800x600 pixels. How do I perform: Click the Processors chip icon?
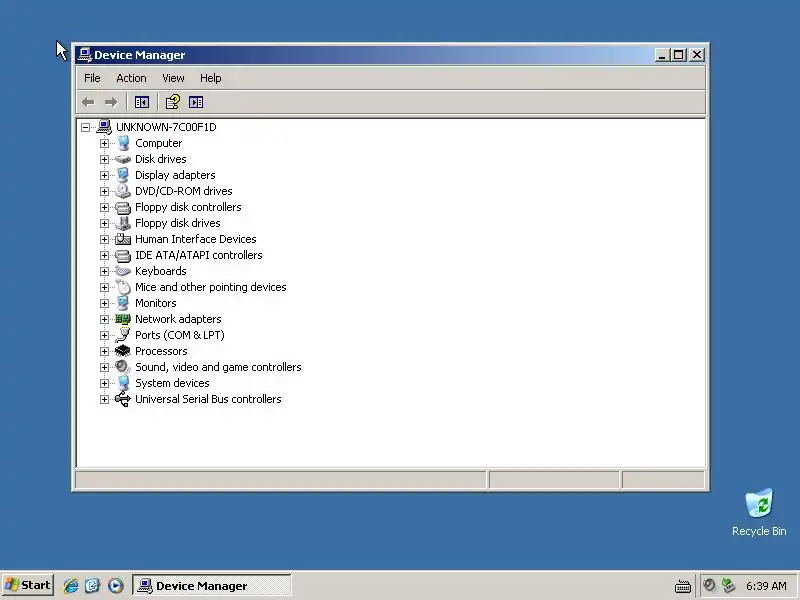pyautogui.click(x=123, y=351)
